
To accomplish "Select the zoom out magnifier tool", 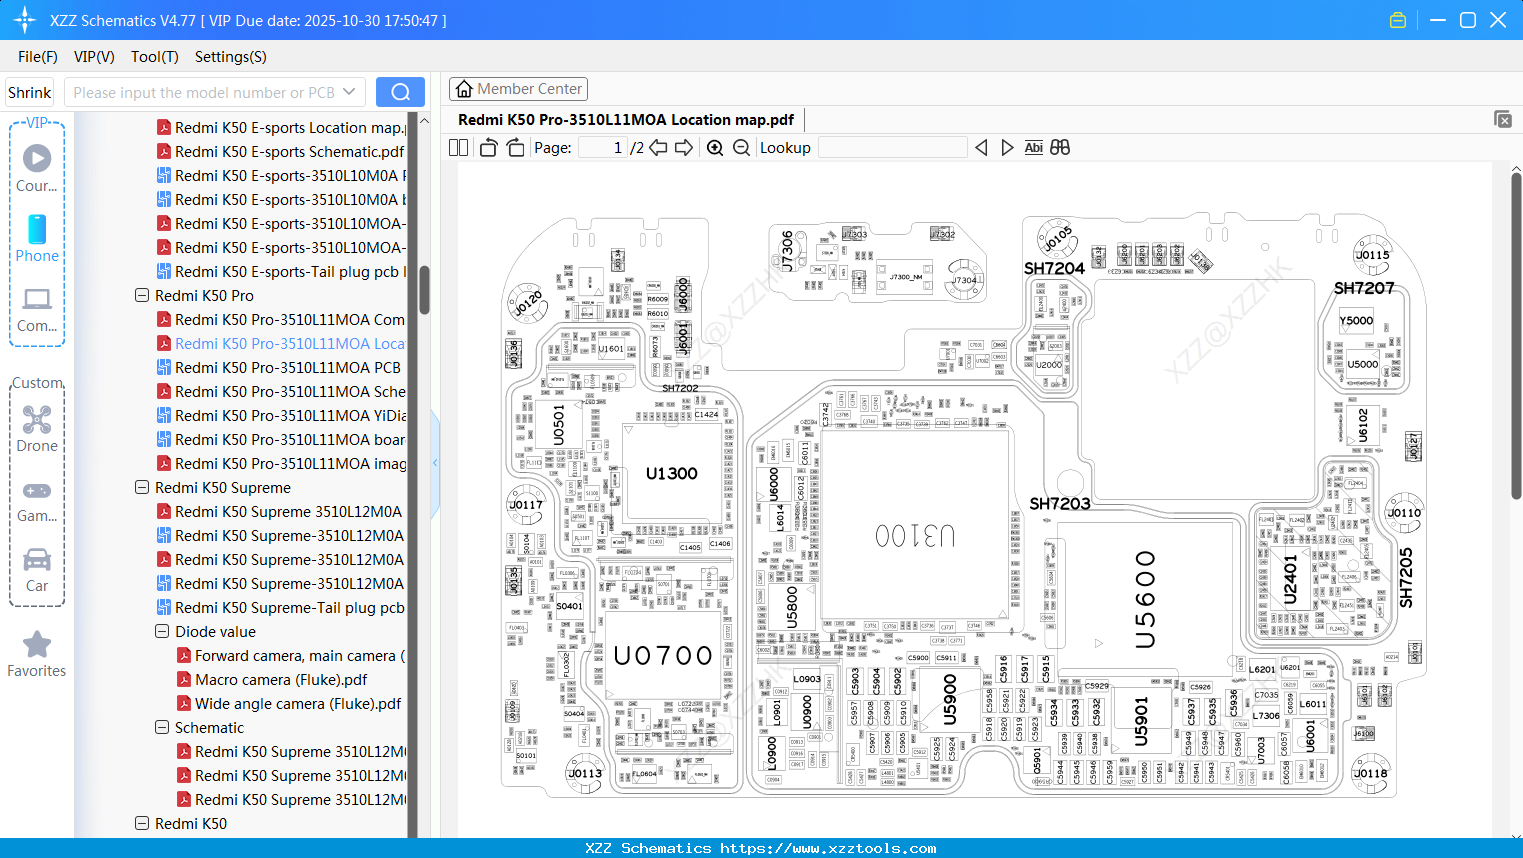I will 741,147.
